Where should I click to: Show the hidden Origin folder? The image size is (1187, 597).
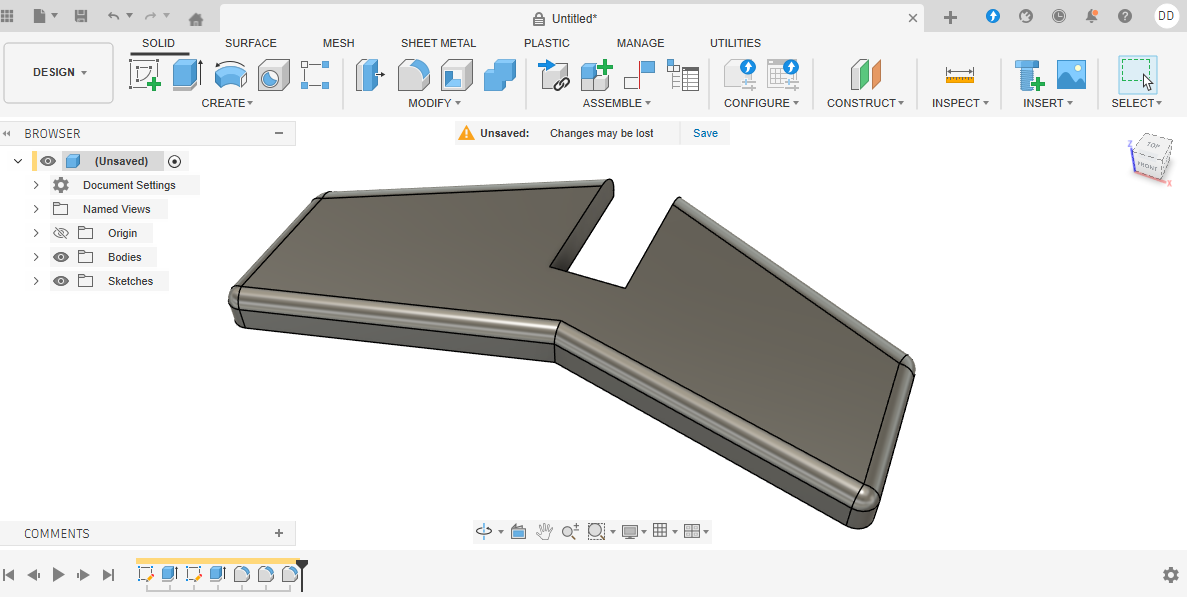tap(61, 233)
